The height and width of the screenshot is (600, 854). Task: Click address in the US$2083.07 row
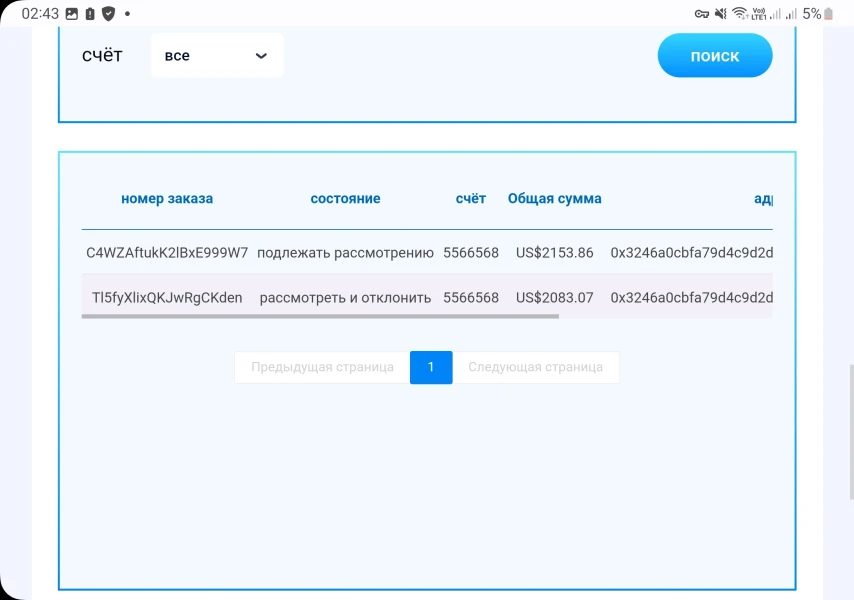tap(691, 298)
